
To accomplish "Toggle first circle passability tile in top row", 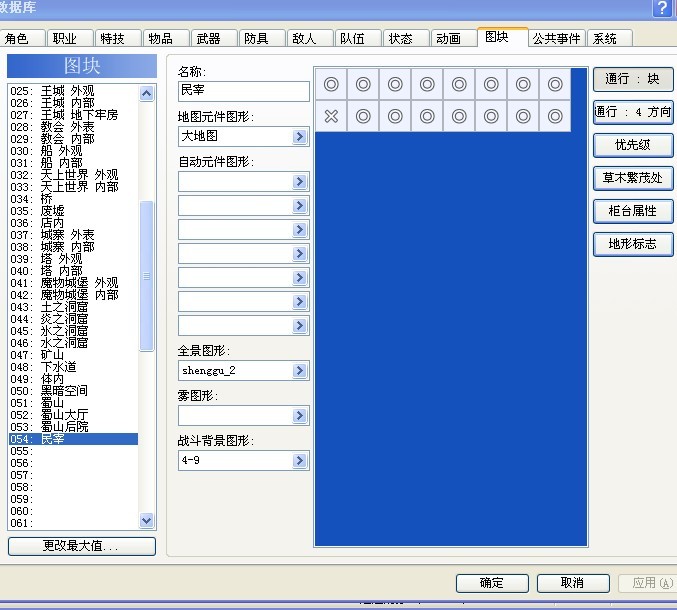I will tap(331, 84).
